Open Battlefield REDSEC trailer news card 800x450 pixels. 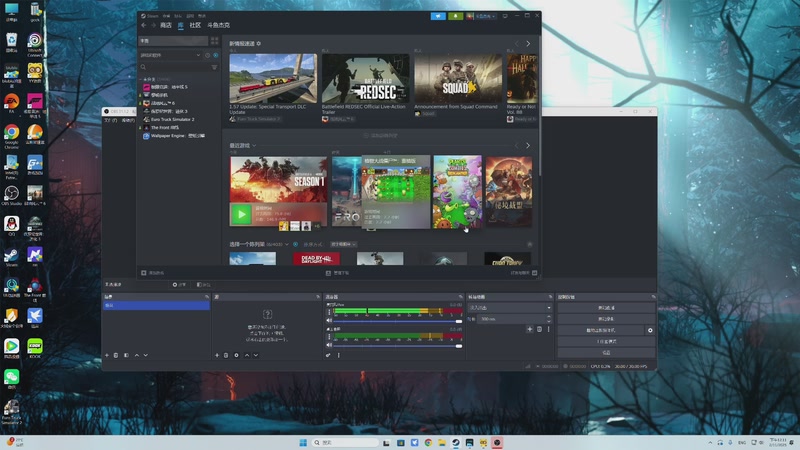point(365,84)
